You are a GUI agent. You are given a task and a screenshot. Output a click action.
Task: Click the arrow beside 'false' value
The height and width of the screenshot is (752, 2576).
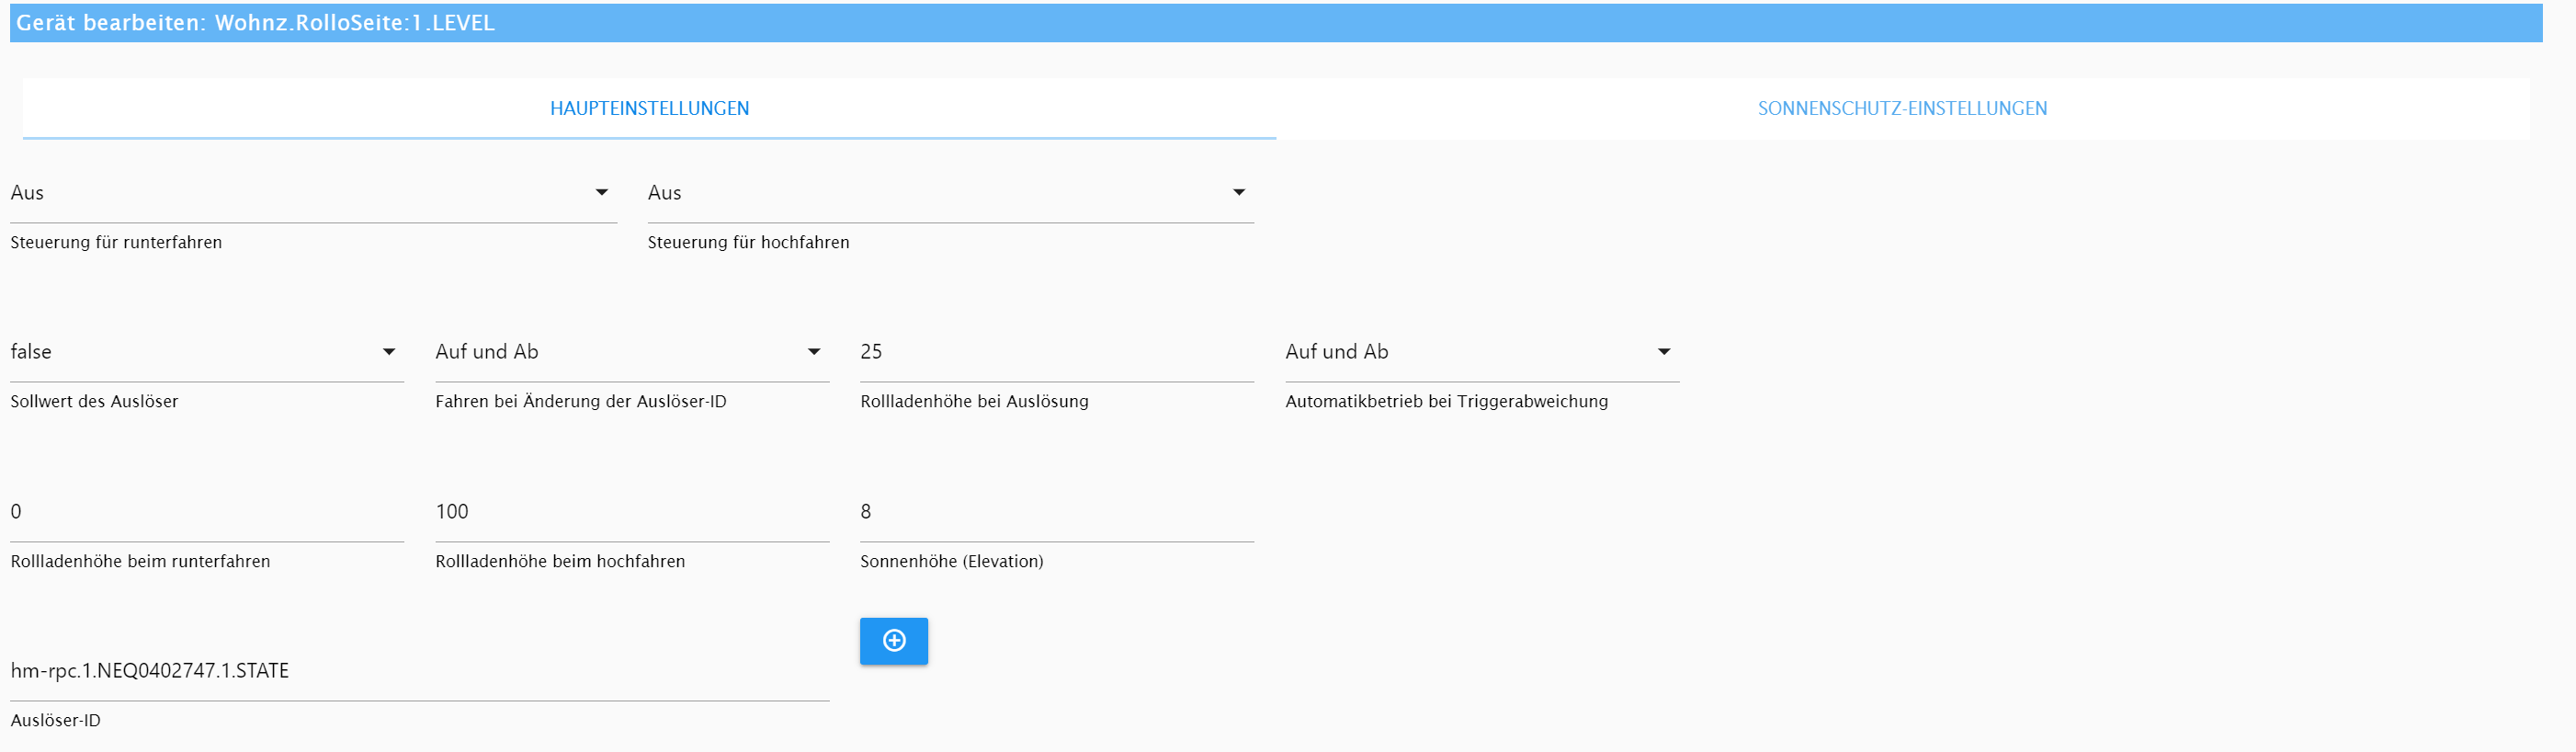point(389,352)
